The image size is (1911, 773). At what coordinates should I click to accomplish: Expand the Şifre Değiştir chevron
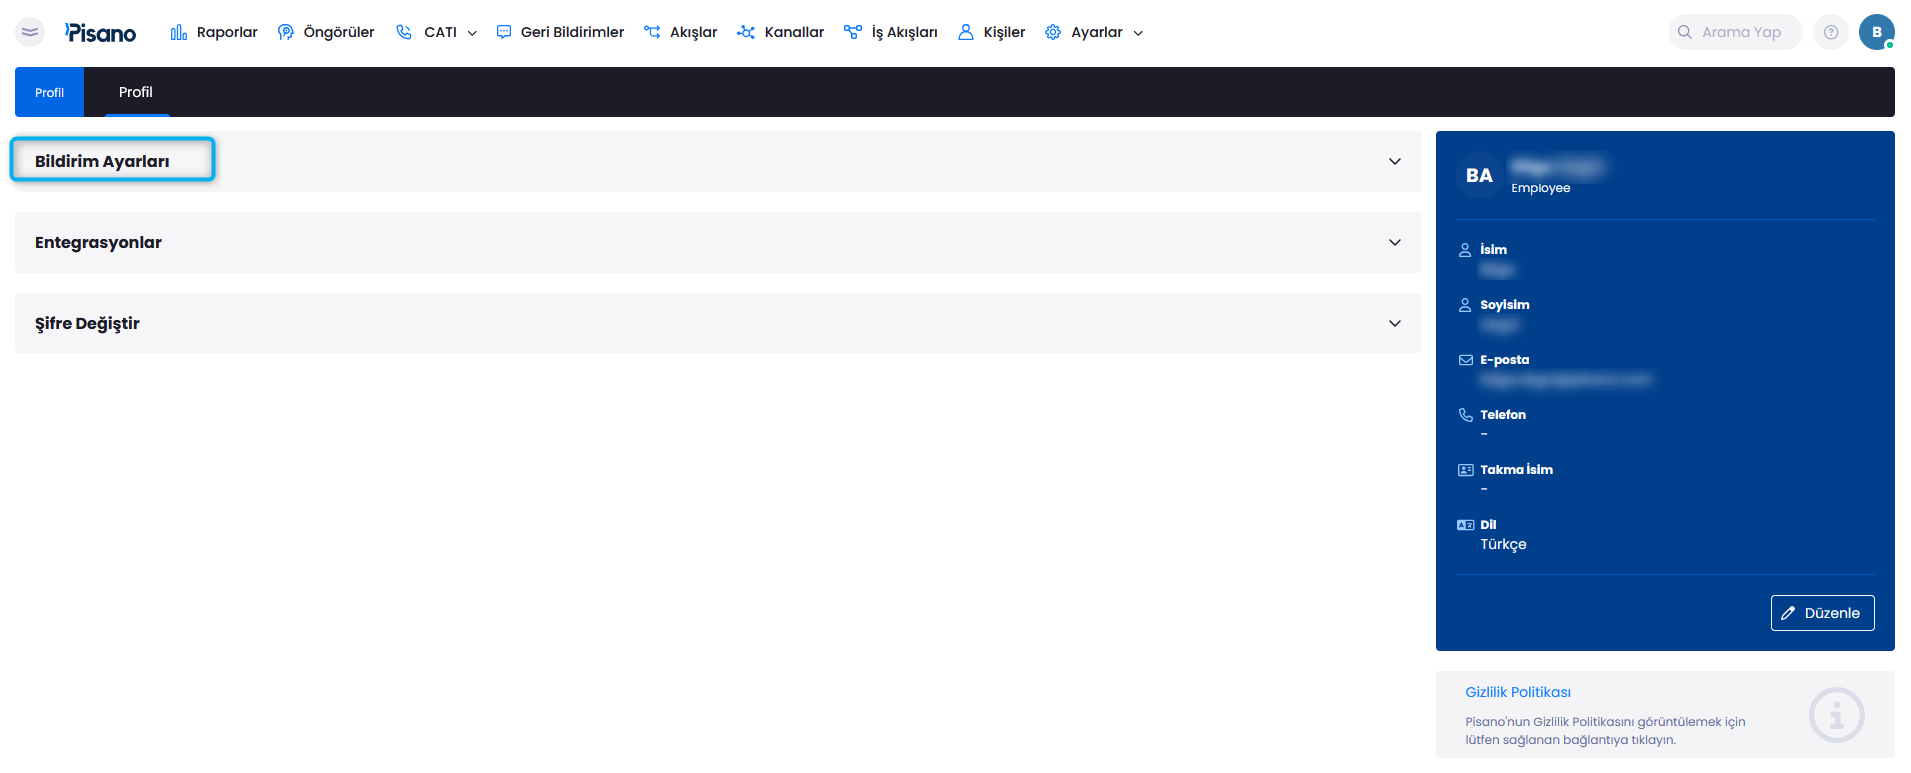coord(1394,323)
